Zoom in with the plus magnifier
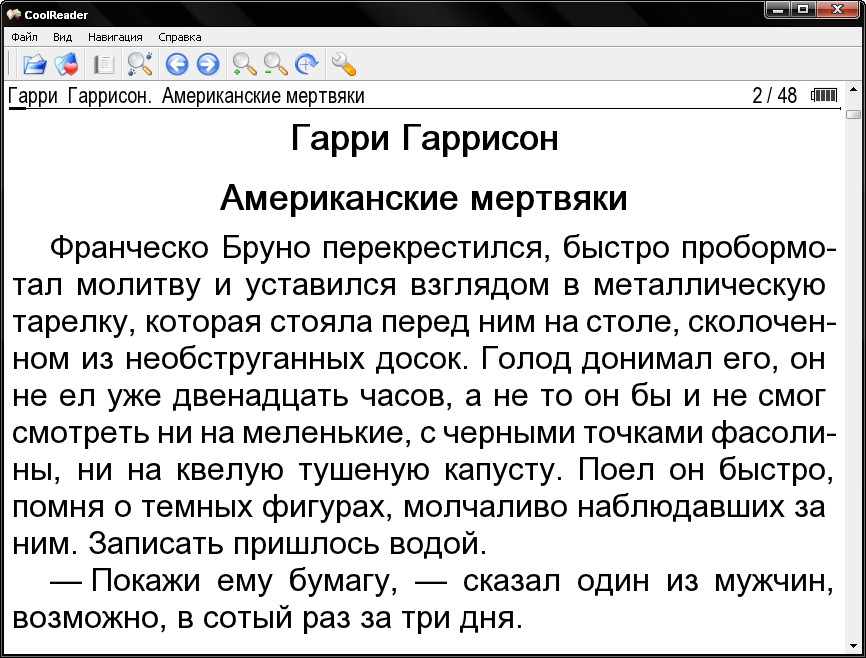The image size is (866, 658). 244,64
